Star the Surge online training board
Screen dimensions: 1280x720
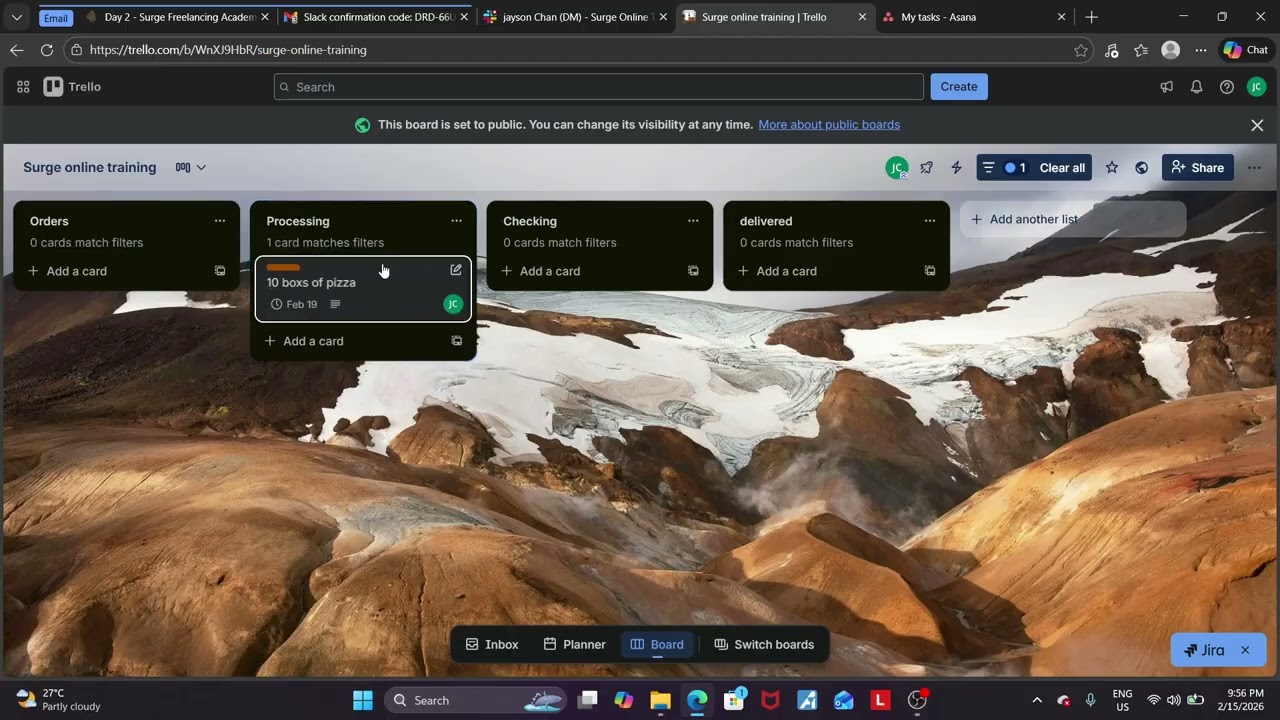1111,168
